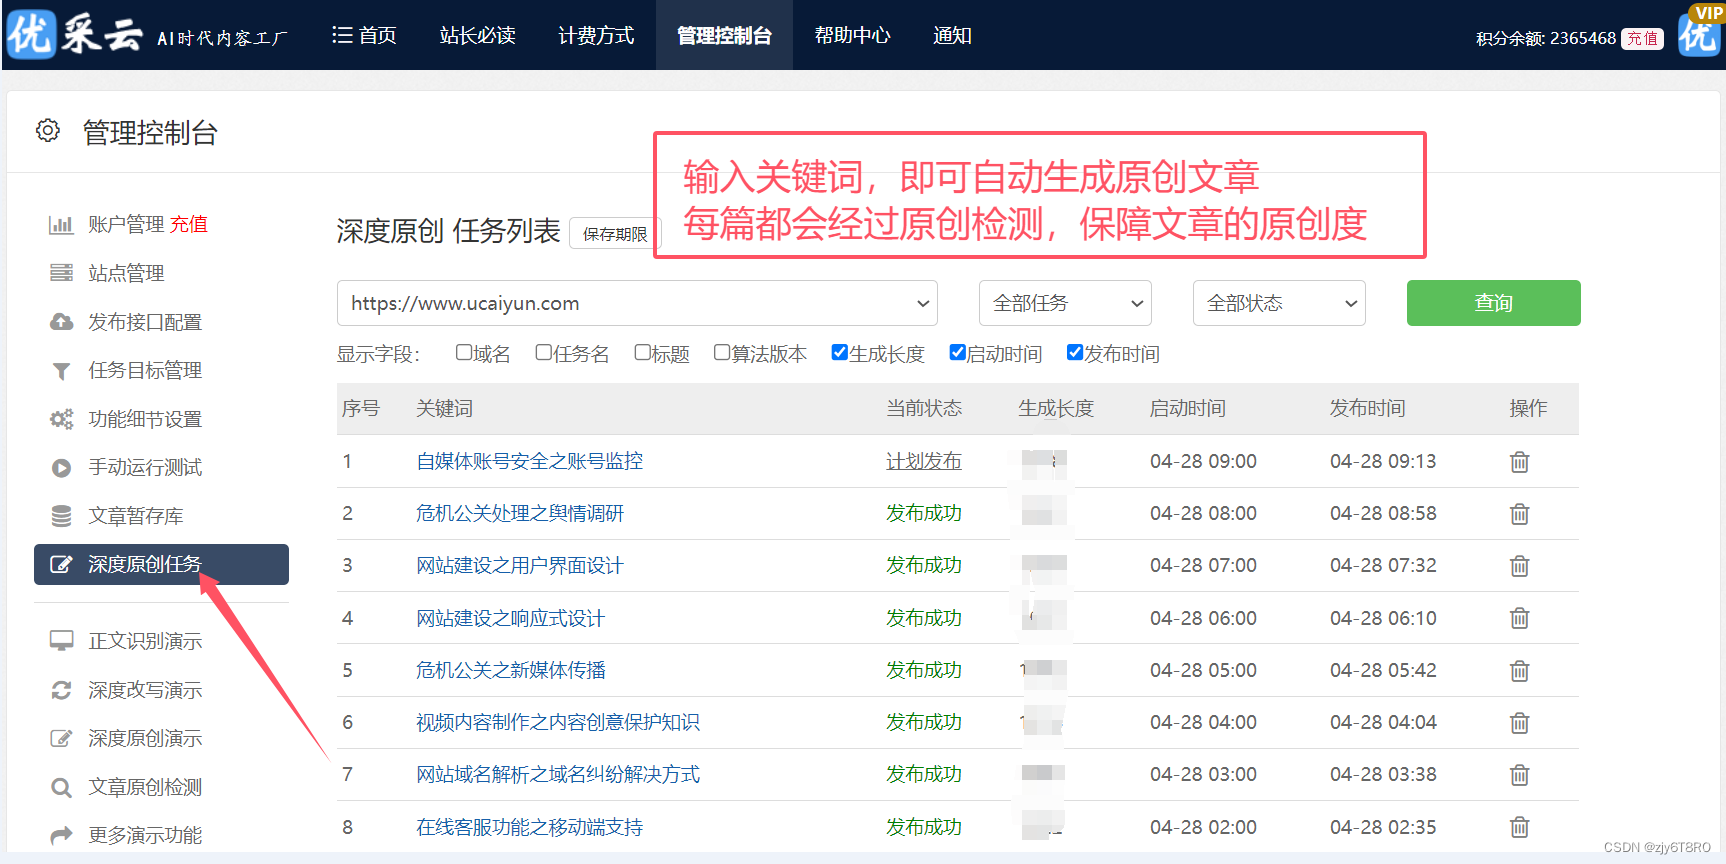Click the green 查询 button
This screenshot has width=1726, height=864.
click(1493, 303)
